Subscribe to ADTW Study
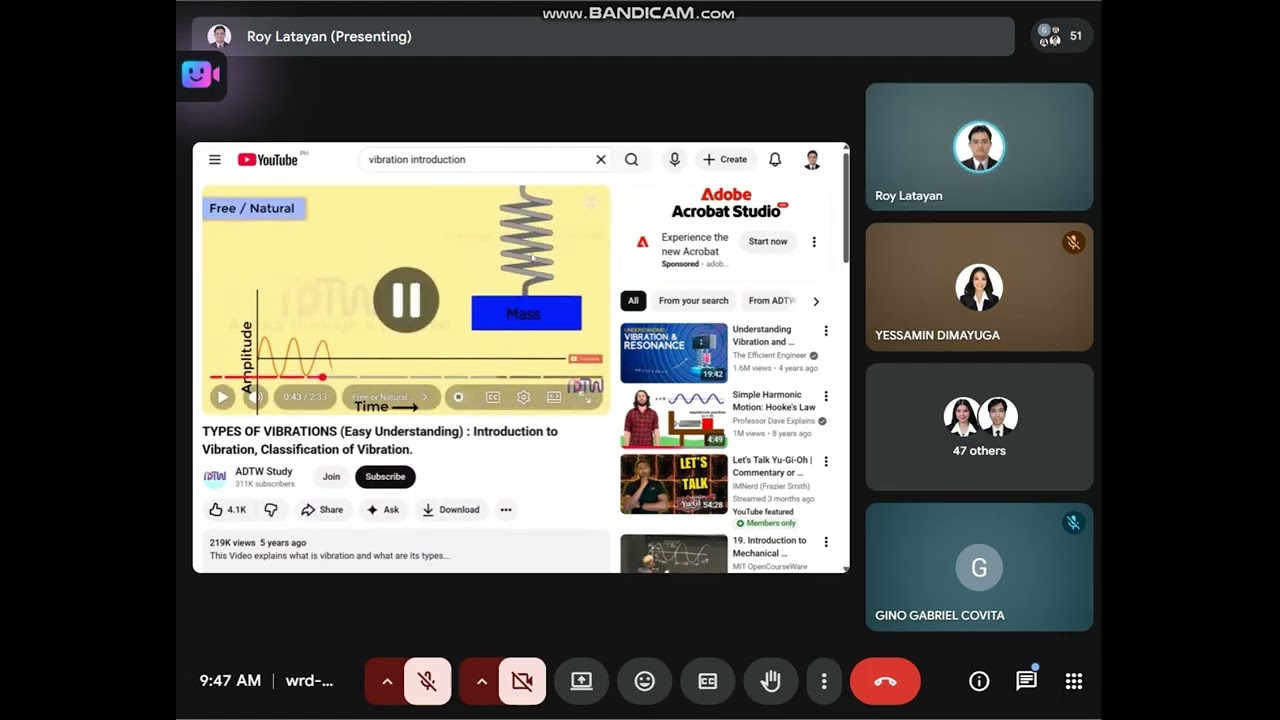Screen dimensions: 1280x720 pyautogui.click(x=385, y=477)
